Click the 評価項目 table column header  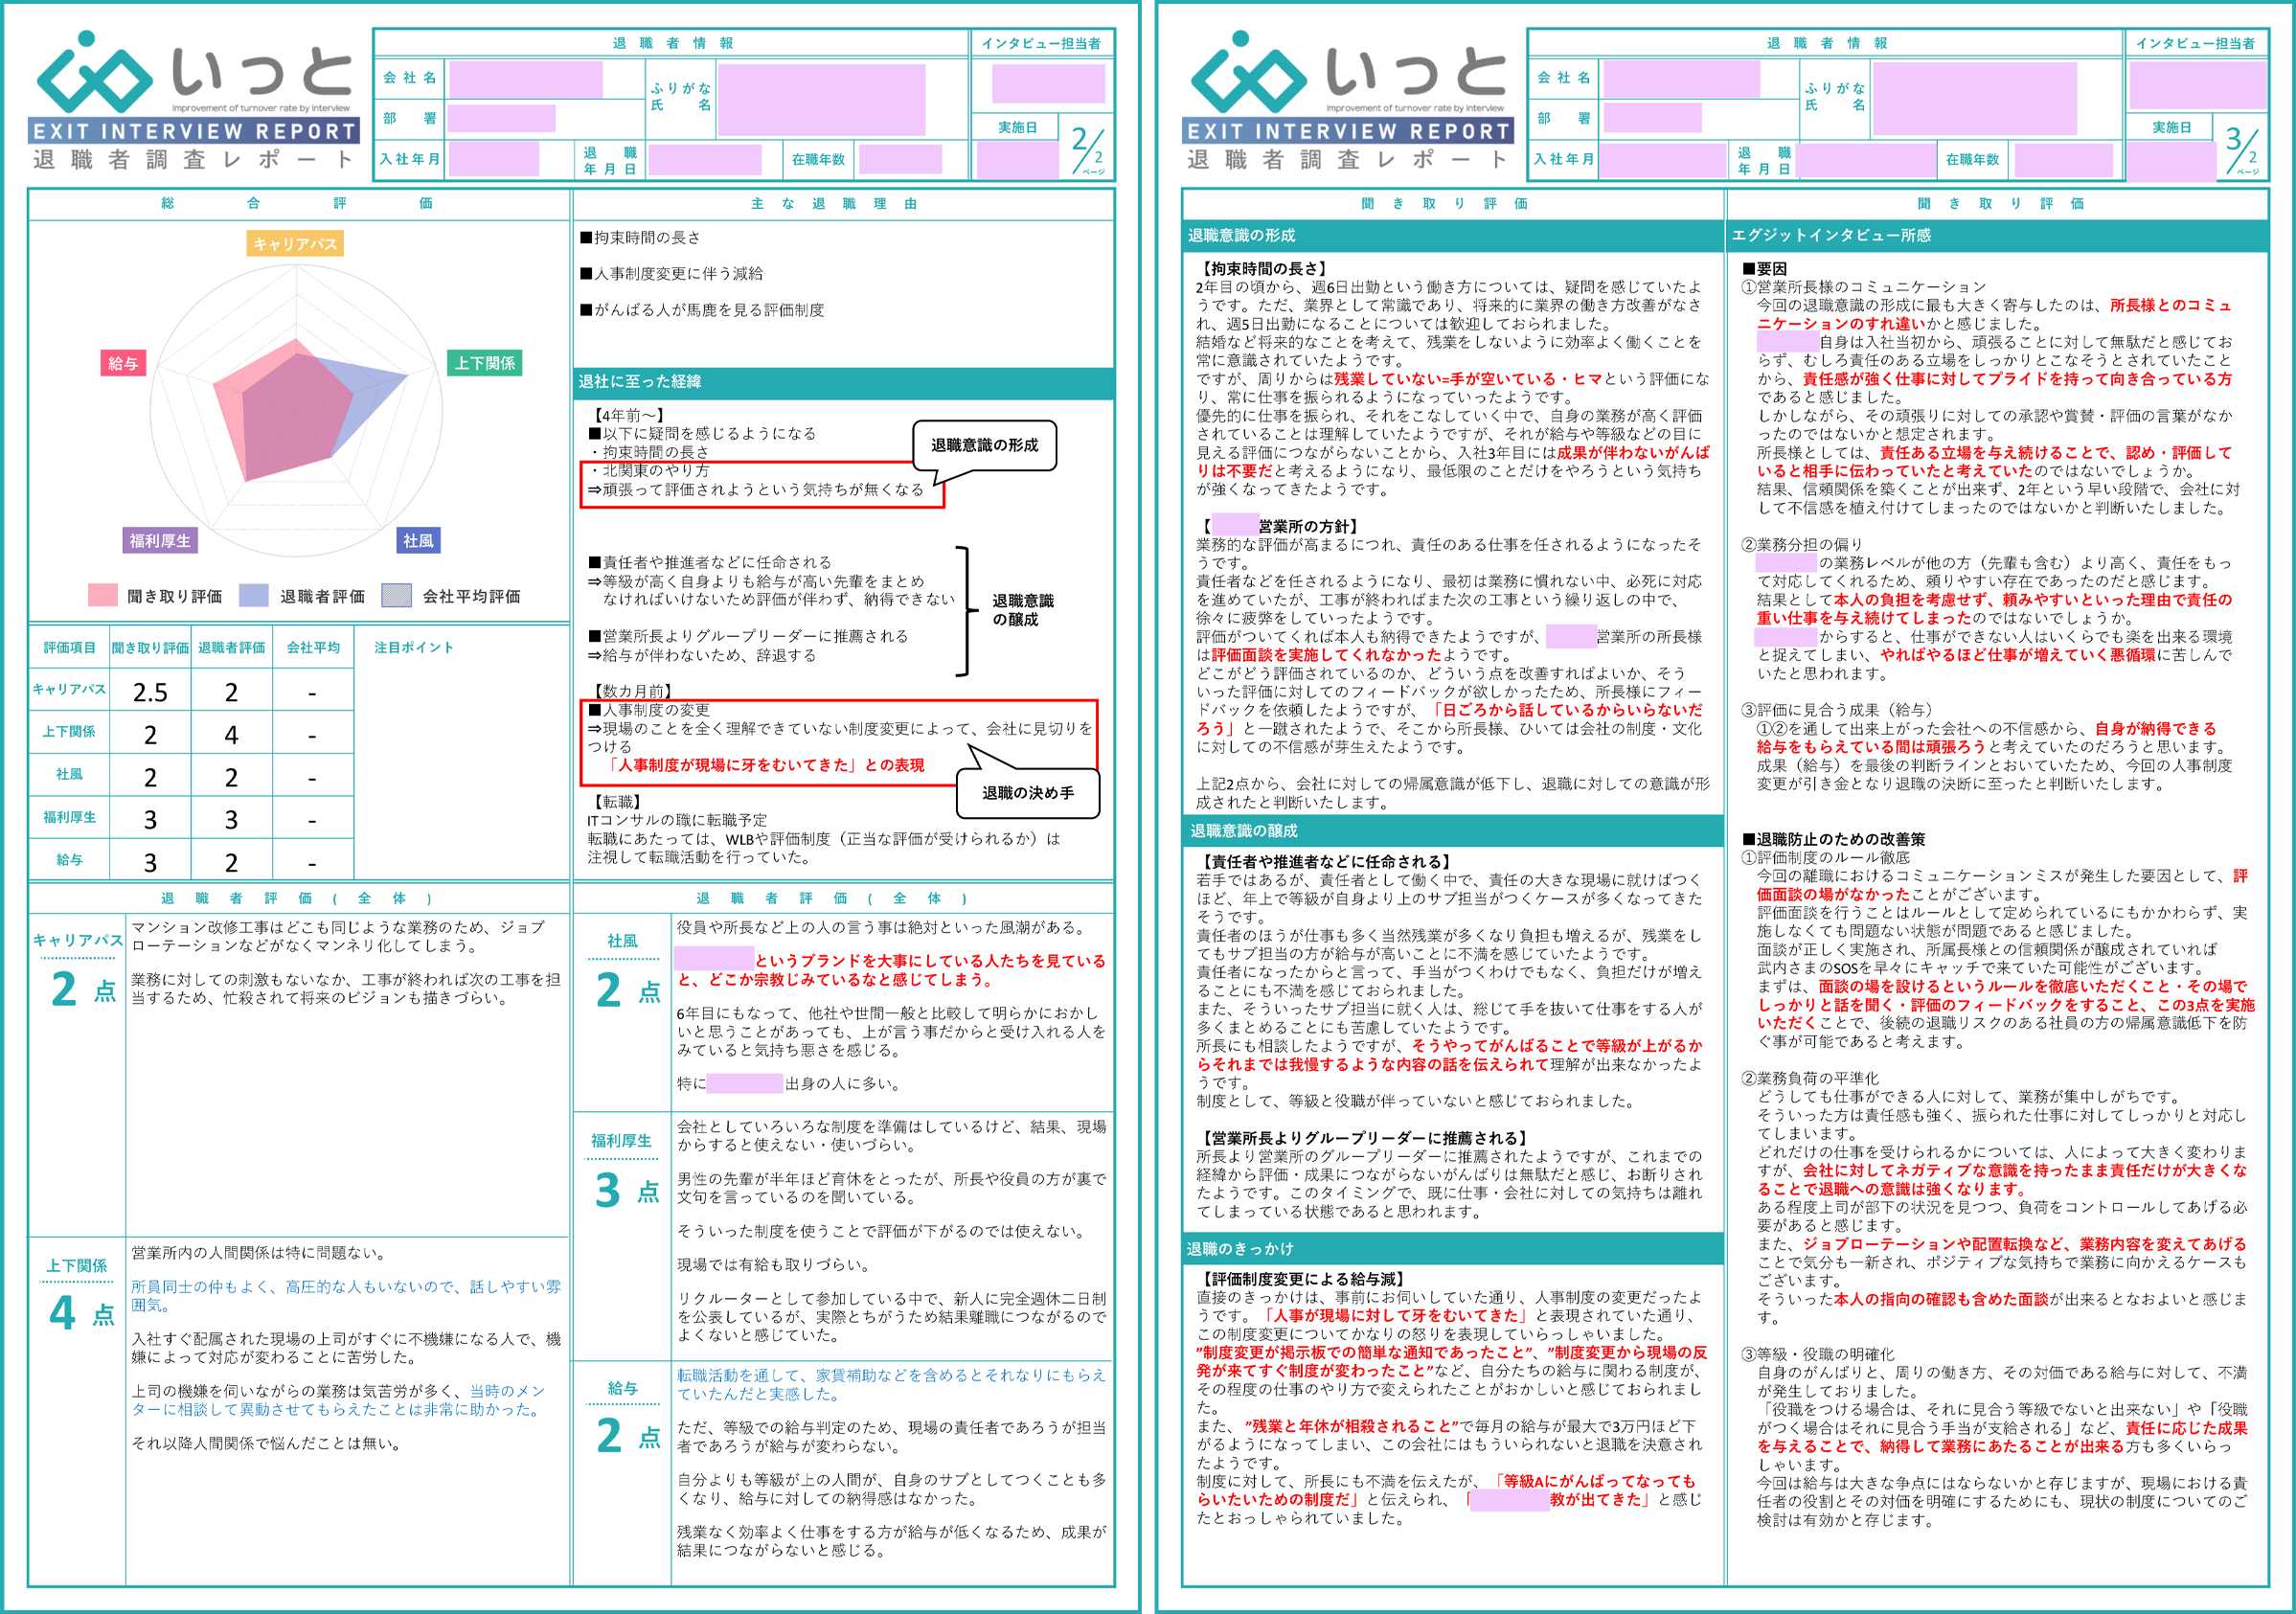click(x=69, y=648)
